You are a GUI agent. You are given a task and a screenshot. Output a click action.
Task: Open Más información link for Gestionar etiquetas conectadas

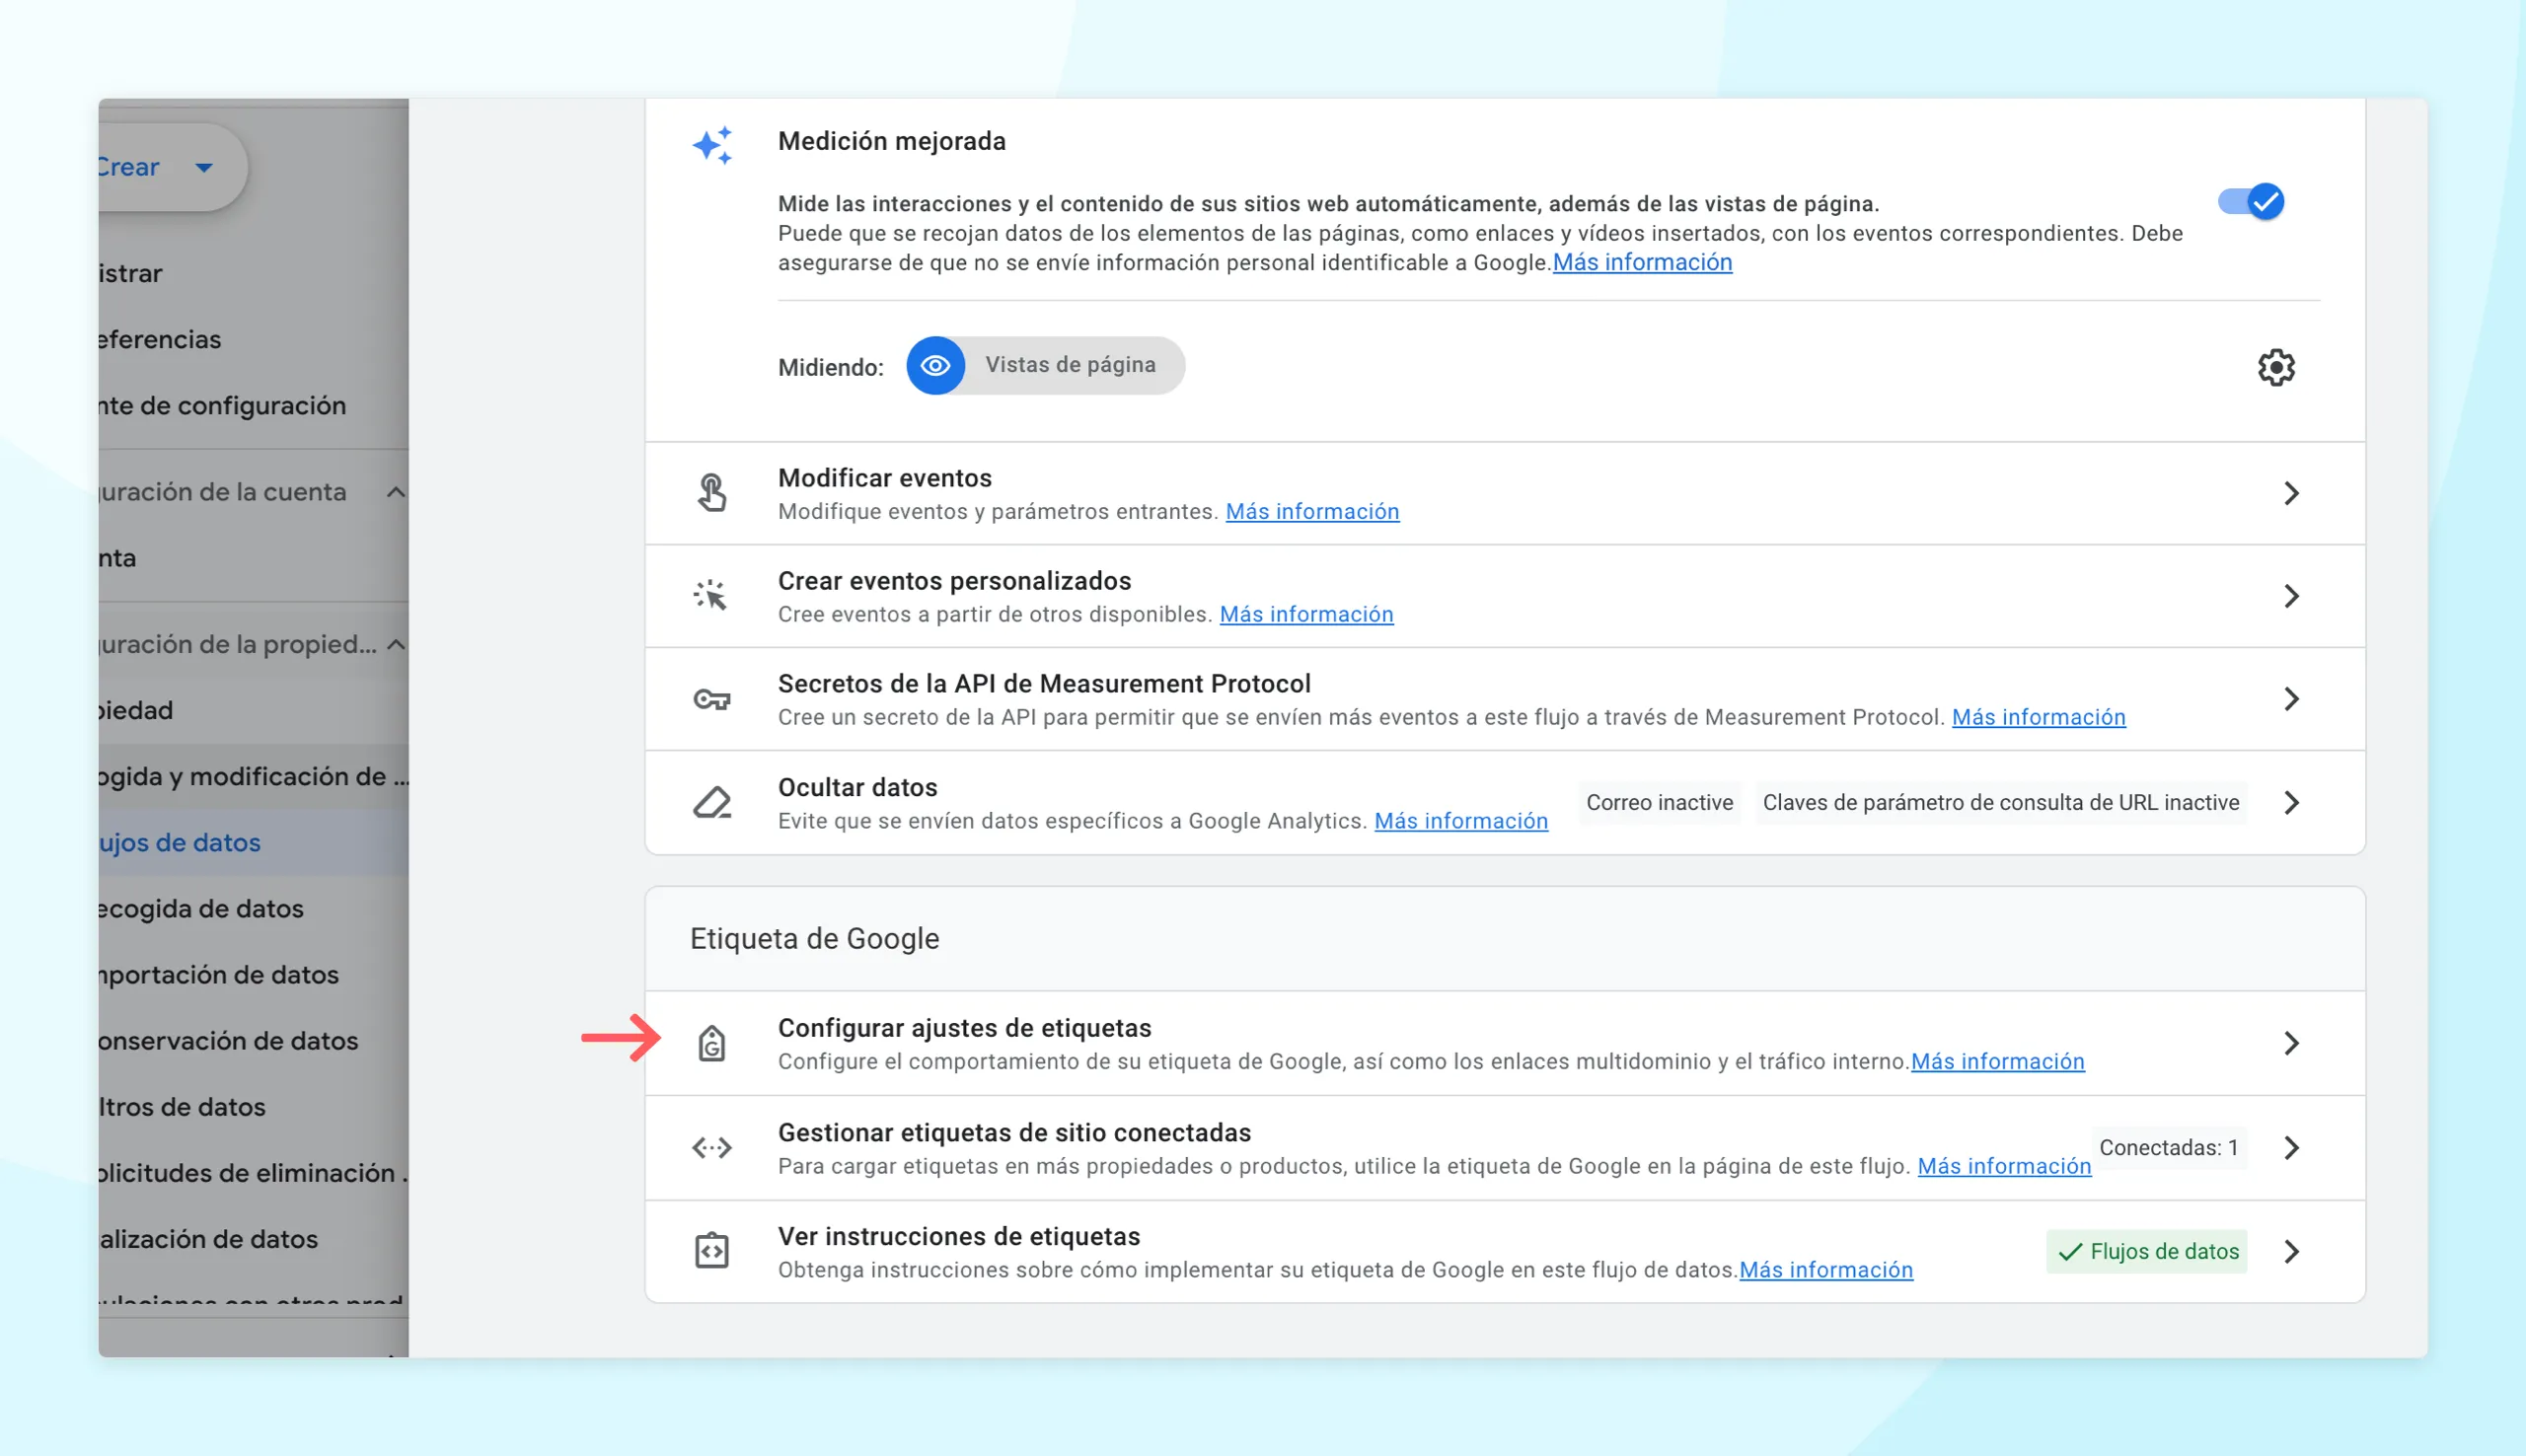point(2004,1166)
